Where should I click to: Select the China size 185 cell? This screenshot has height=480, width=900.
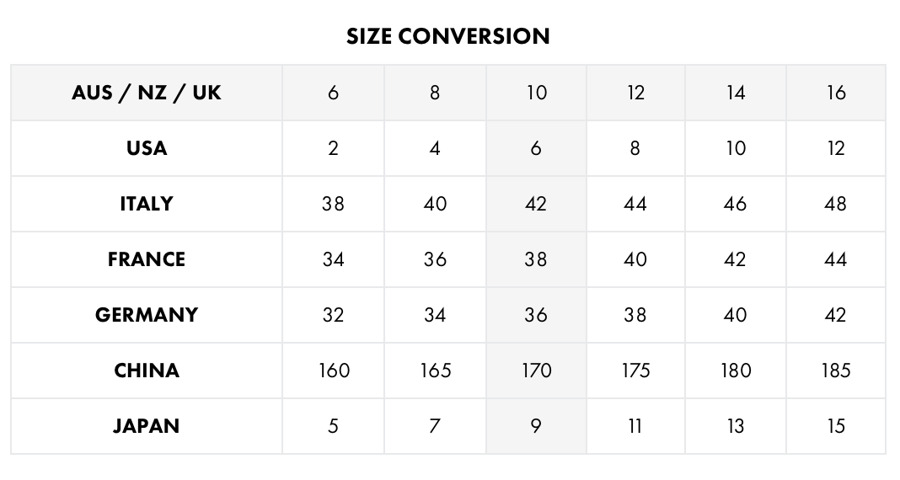point(836,370)
